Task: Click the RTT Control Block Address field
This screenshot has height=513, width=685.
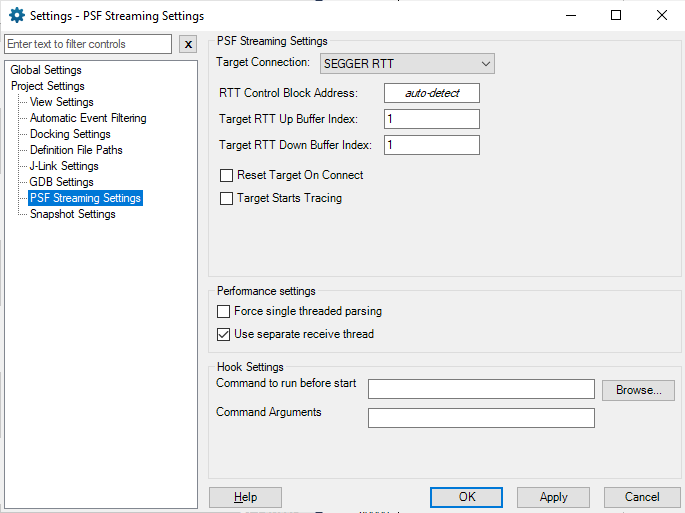Action: coord(432,93)
